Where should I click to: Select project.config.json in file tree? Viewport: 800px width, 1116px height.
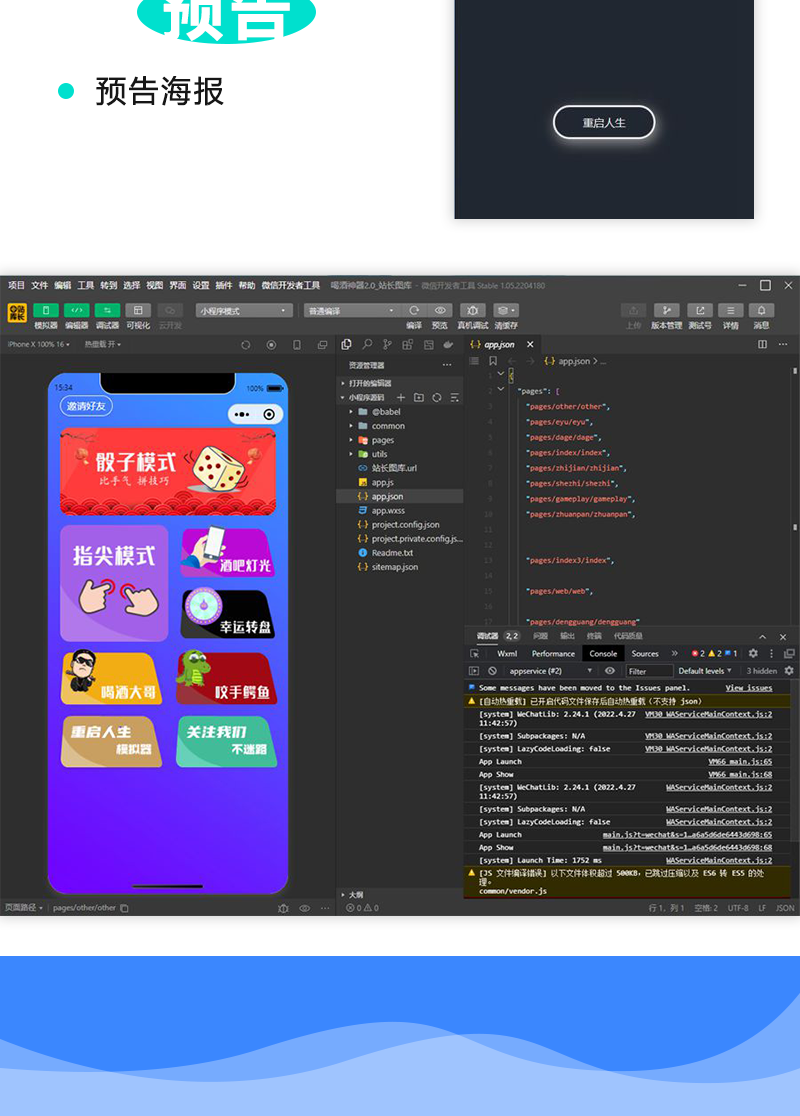coord(405,524)
